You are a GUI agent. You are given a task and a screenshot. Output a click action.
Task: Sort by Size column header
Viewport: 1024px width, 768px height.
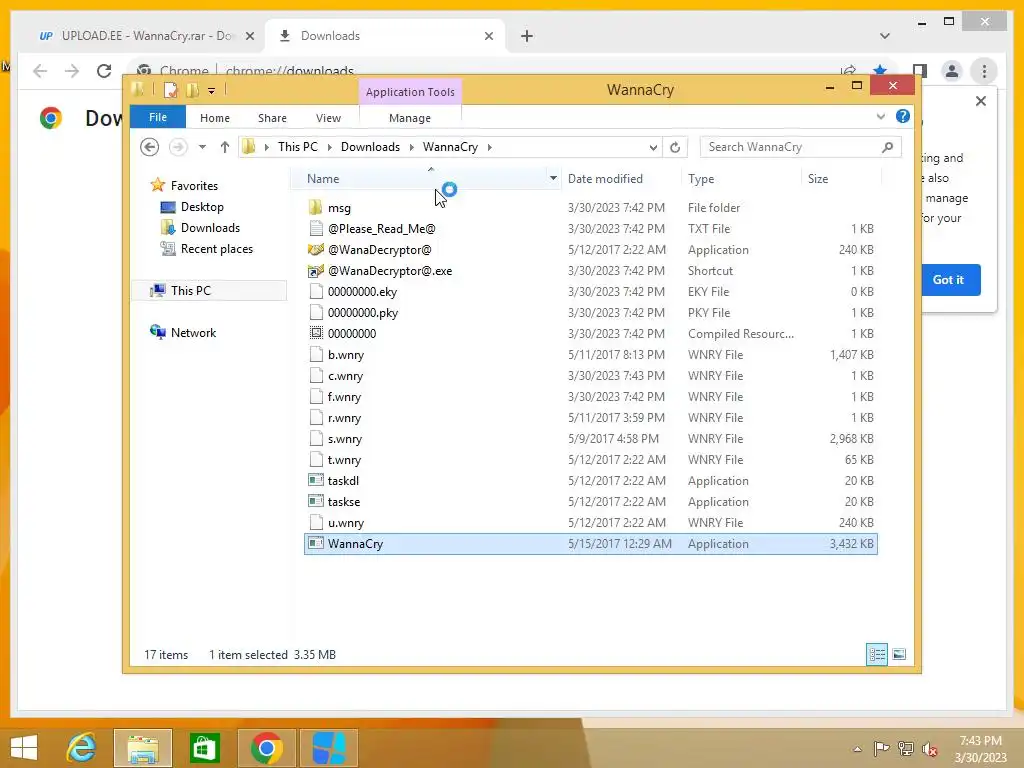tap(818, 178)
